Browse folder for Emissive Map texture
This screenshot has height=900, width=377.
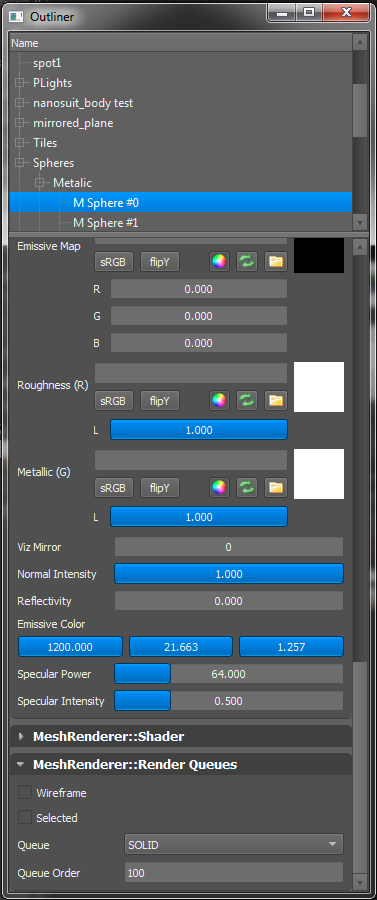coord(276,262)
